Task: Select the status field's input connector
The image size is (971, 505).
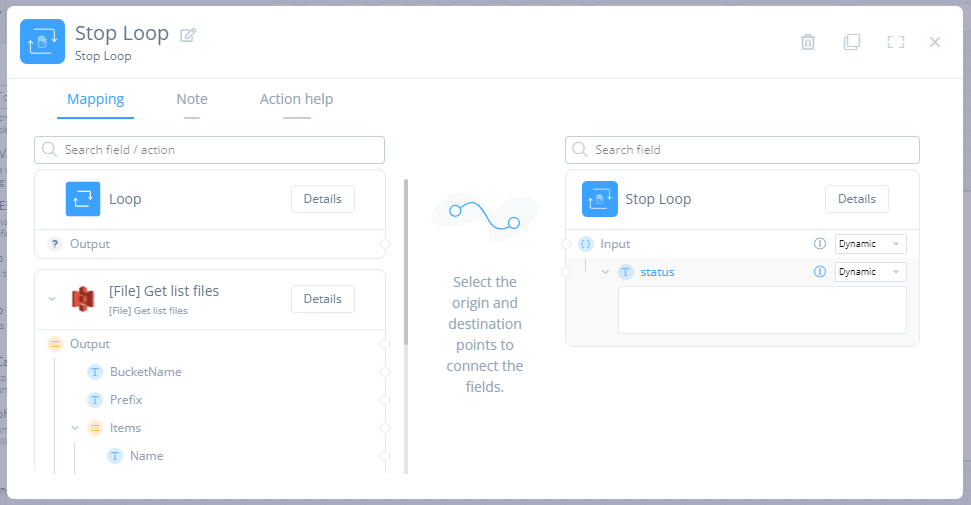Action: tap(566, 272)
